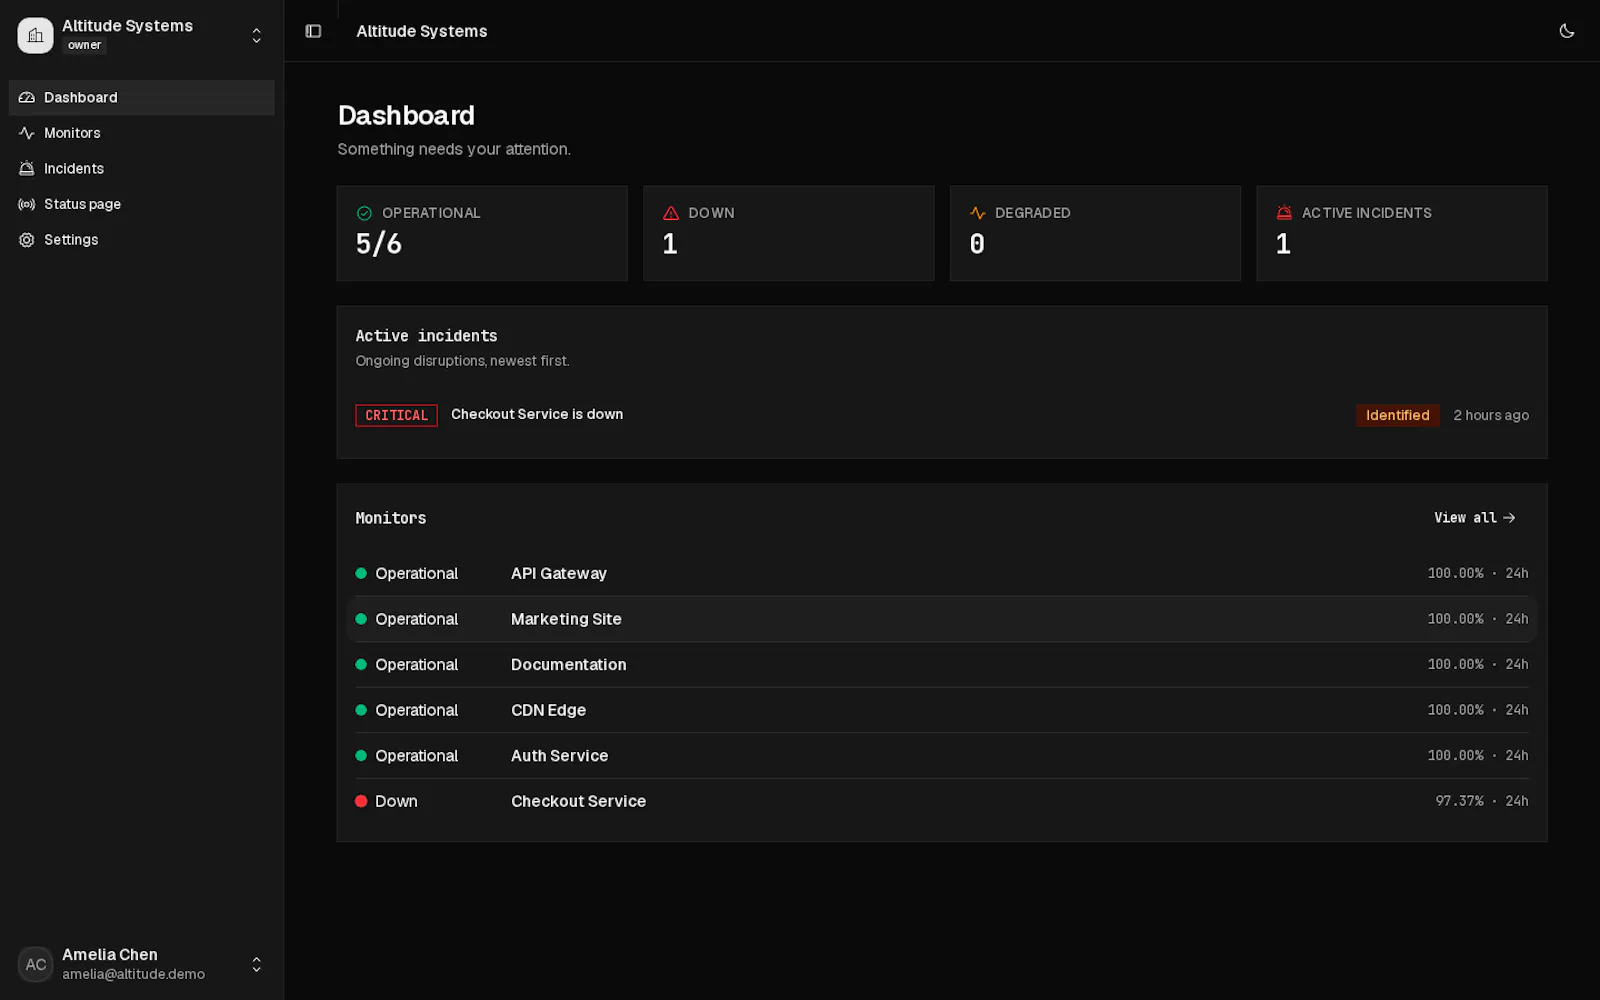
Task: Switch theme with the moon icon
Action: coord(1566,31)
